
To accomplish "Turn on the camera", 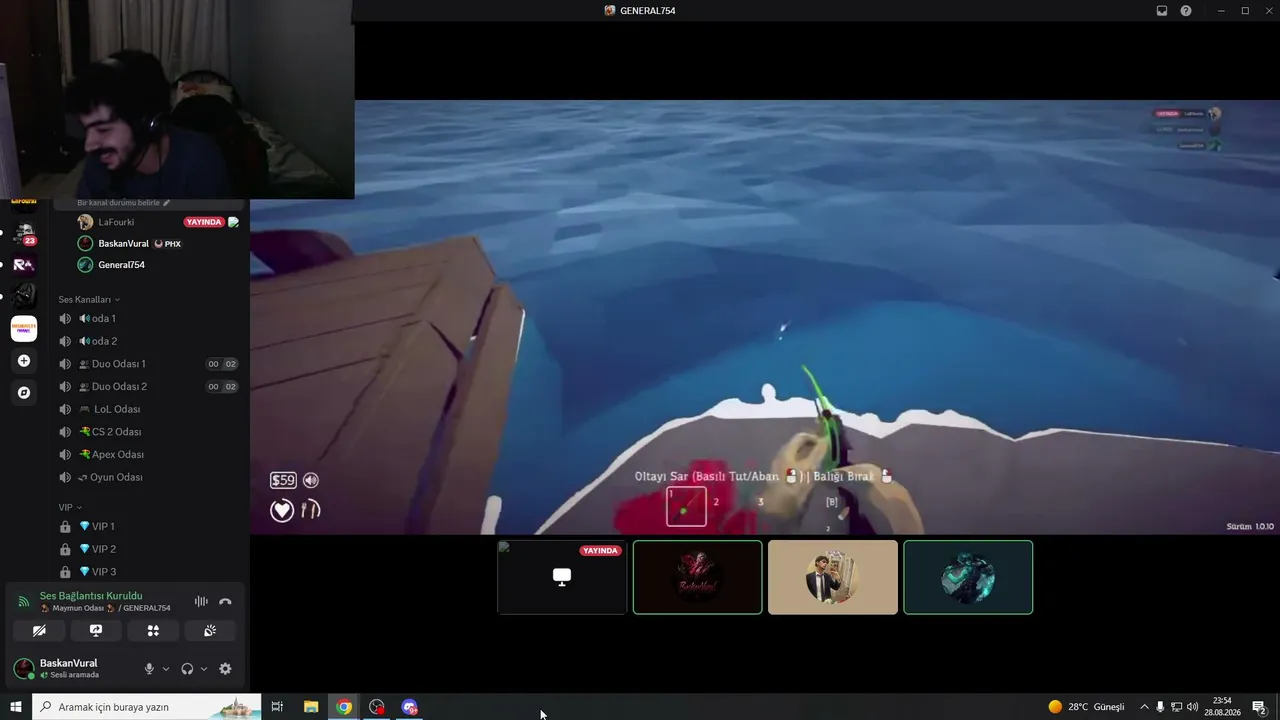I will (39, 631).
